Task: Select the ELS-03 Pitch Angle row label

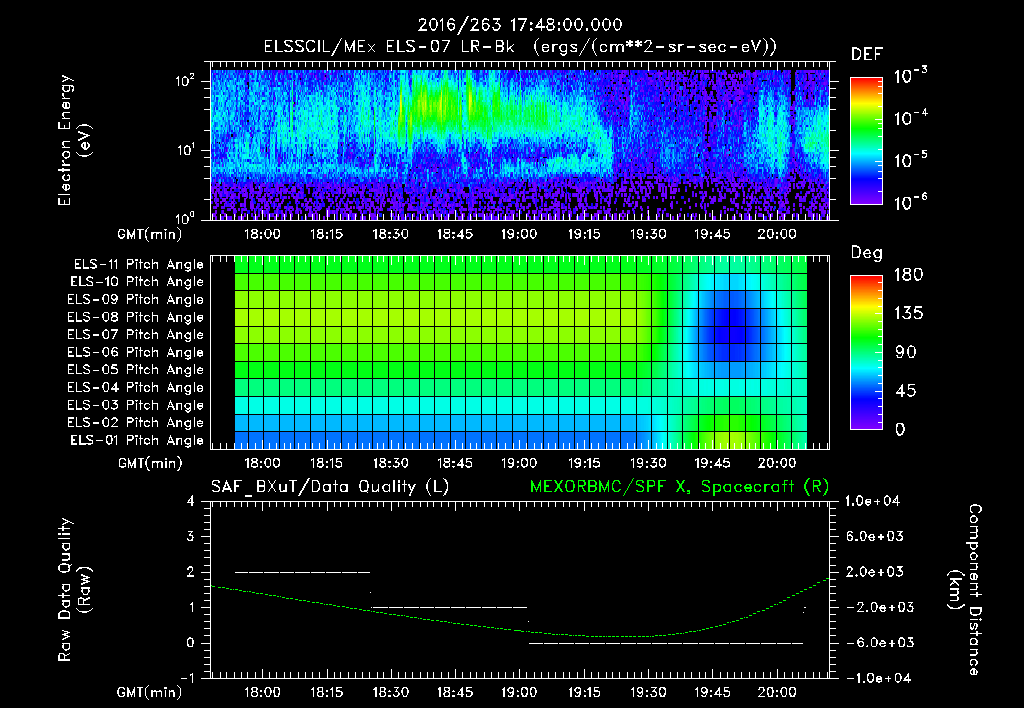Action: click(136, 405)
